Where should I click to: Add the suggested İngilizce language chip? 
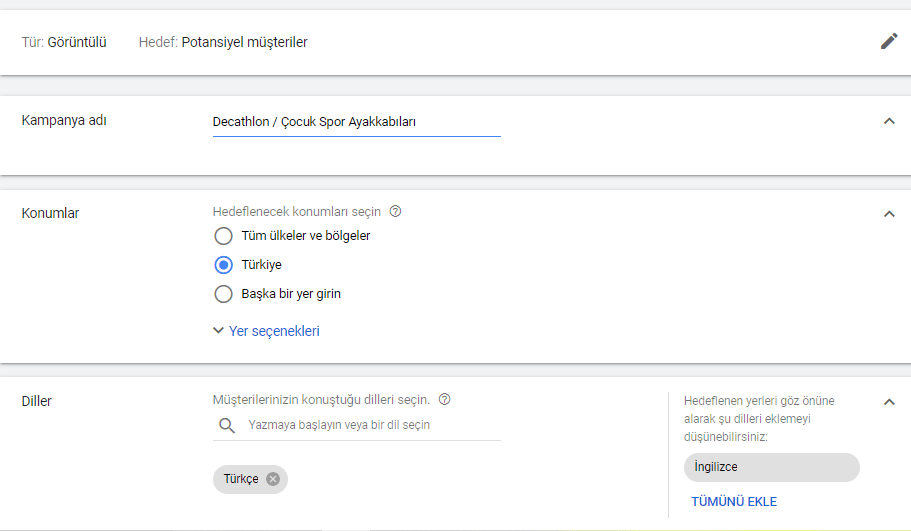pyautogui.click(x=771, y=467)
